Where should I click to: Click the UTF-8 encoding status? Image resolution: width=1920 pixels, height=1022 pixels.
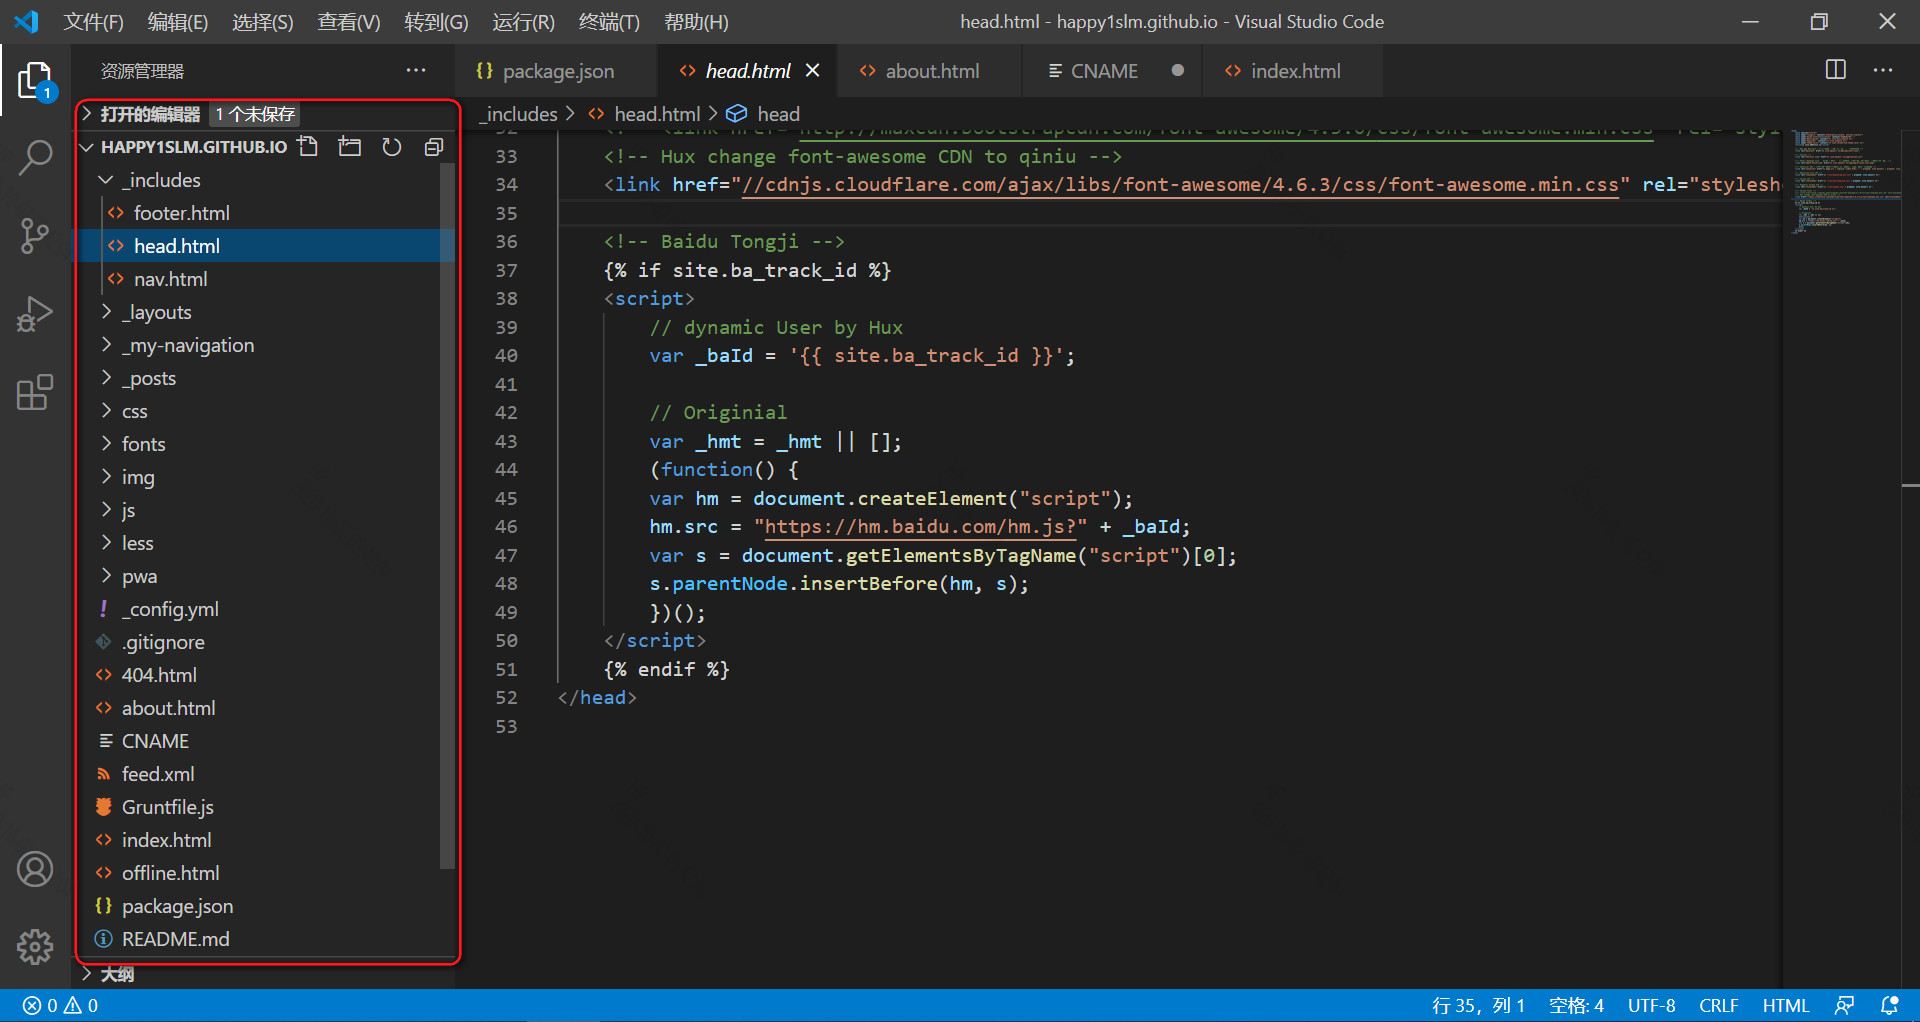(1651, 1005)
